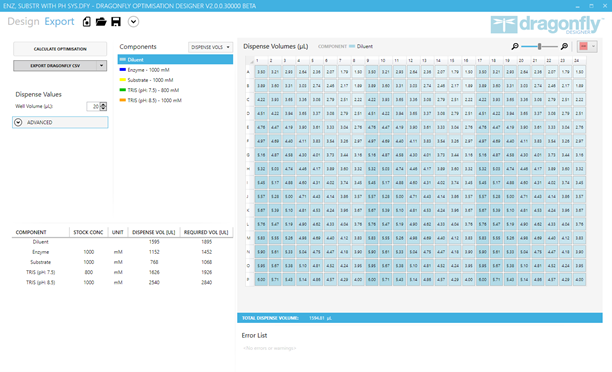Open Export Dragonfly CSV dropdown arrow
The image size is (612, 372).
click(x=101, y=66)
